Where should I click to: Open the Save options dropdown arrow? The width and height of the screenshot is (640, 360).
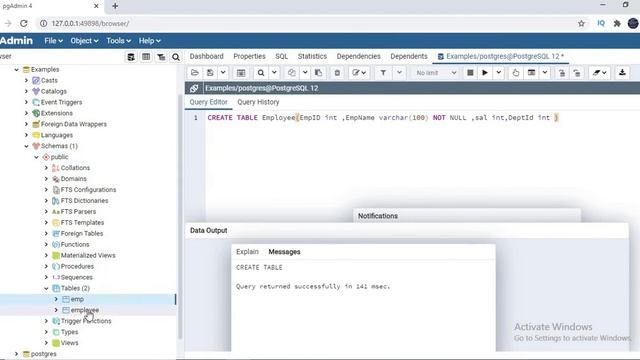point(223,73)
